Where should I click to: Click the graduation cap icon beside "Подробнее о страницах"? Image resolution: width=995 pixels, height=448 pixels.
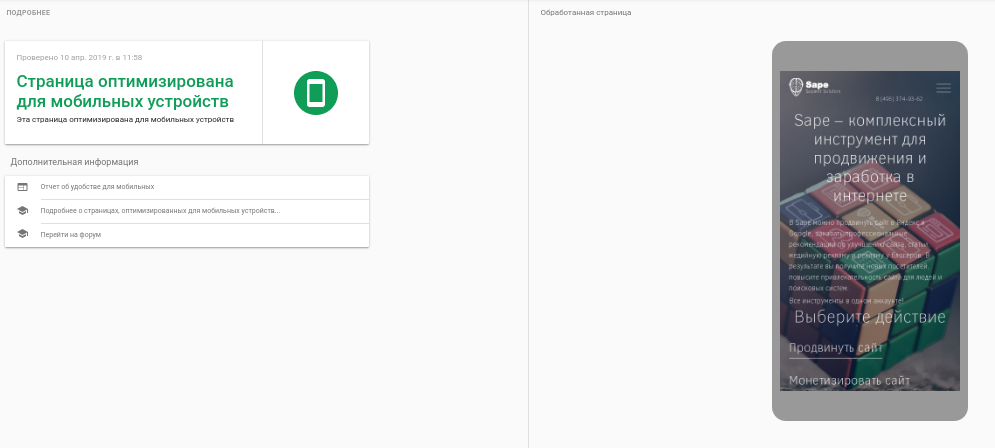coord(23,211)
